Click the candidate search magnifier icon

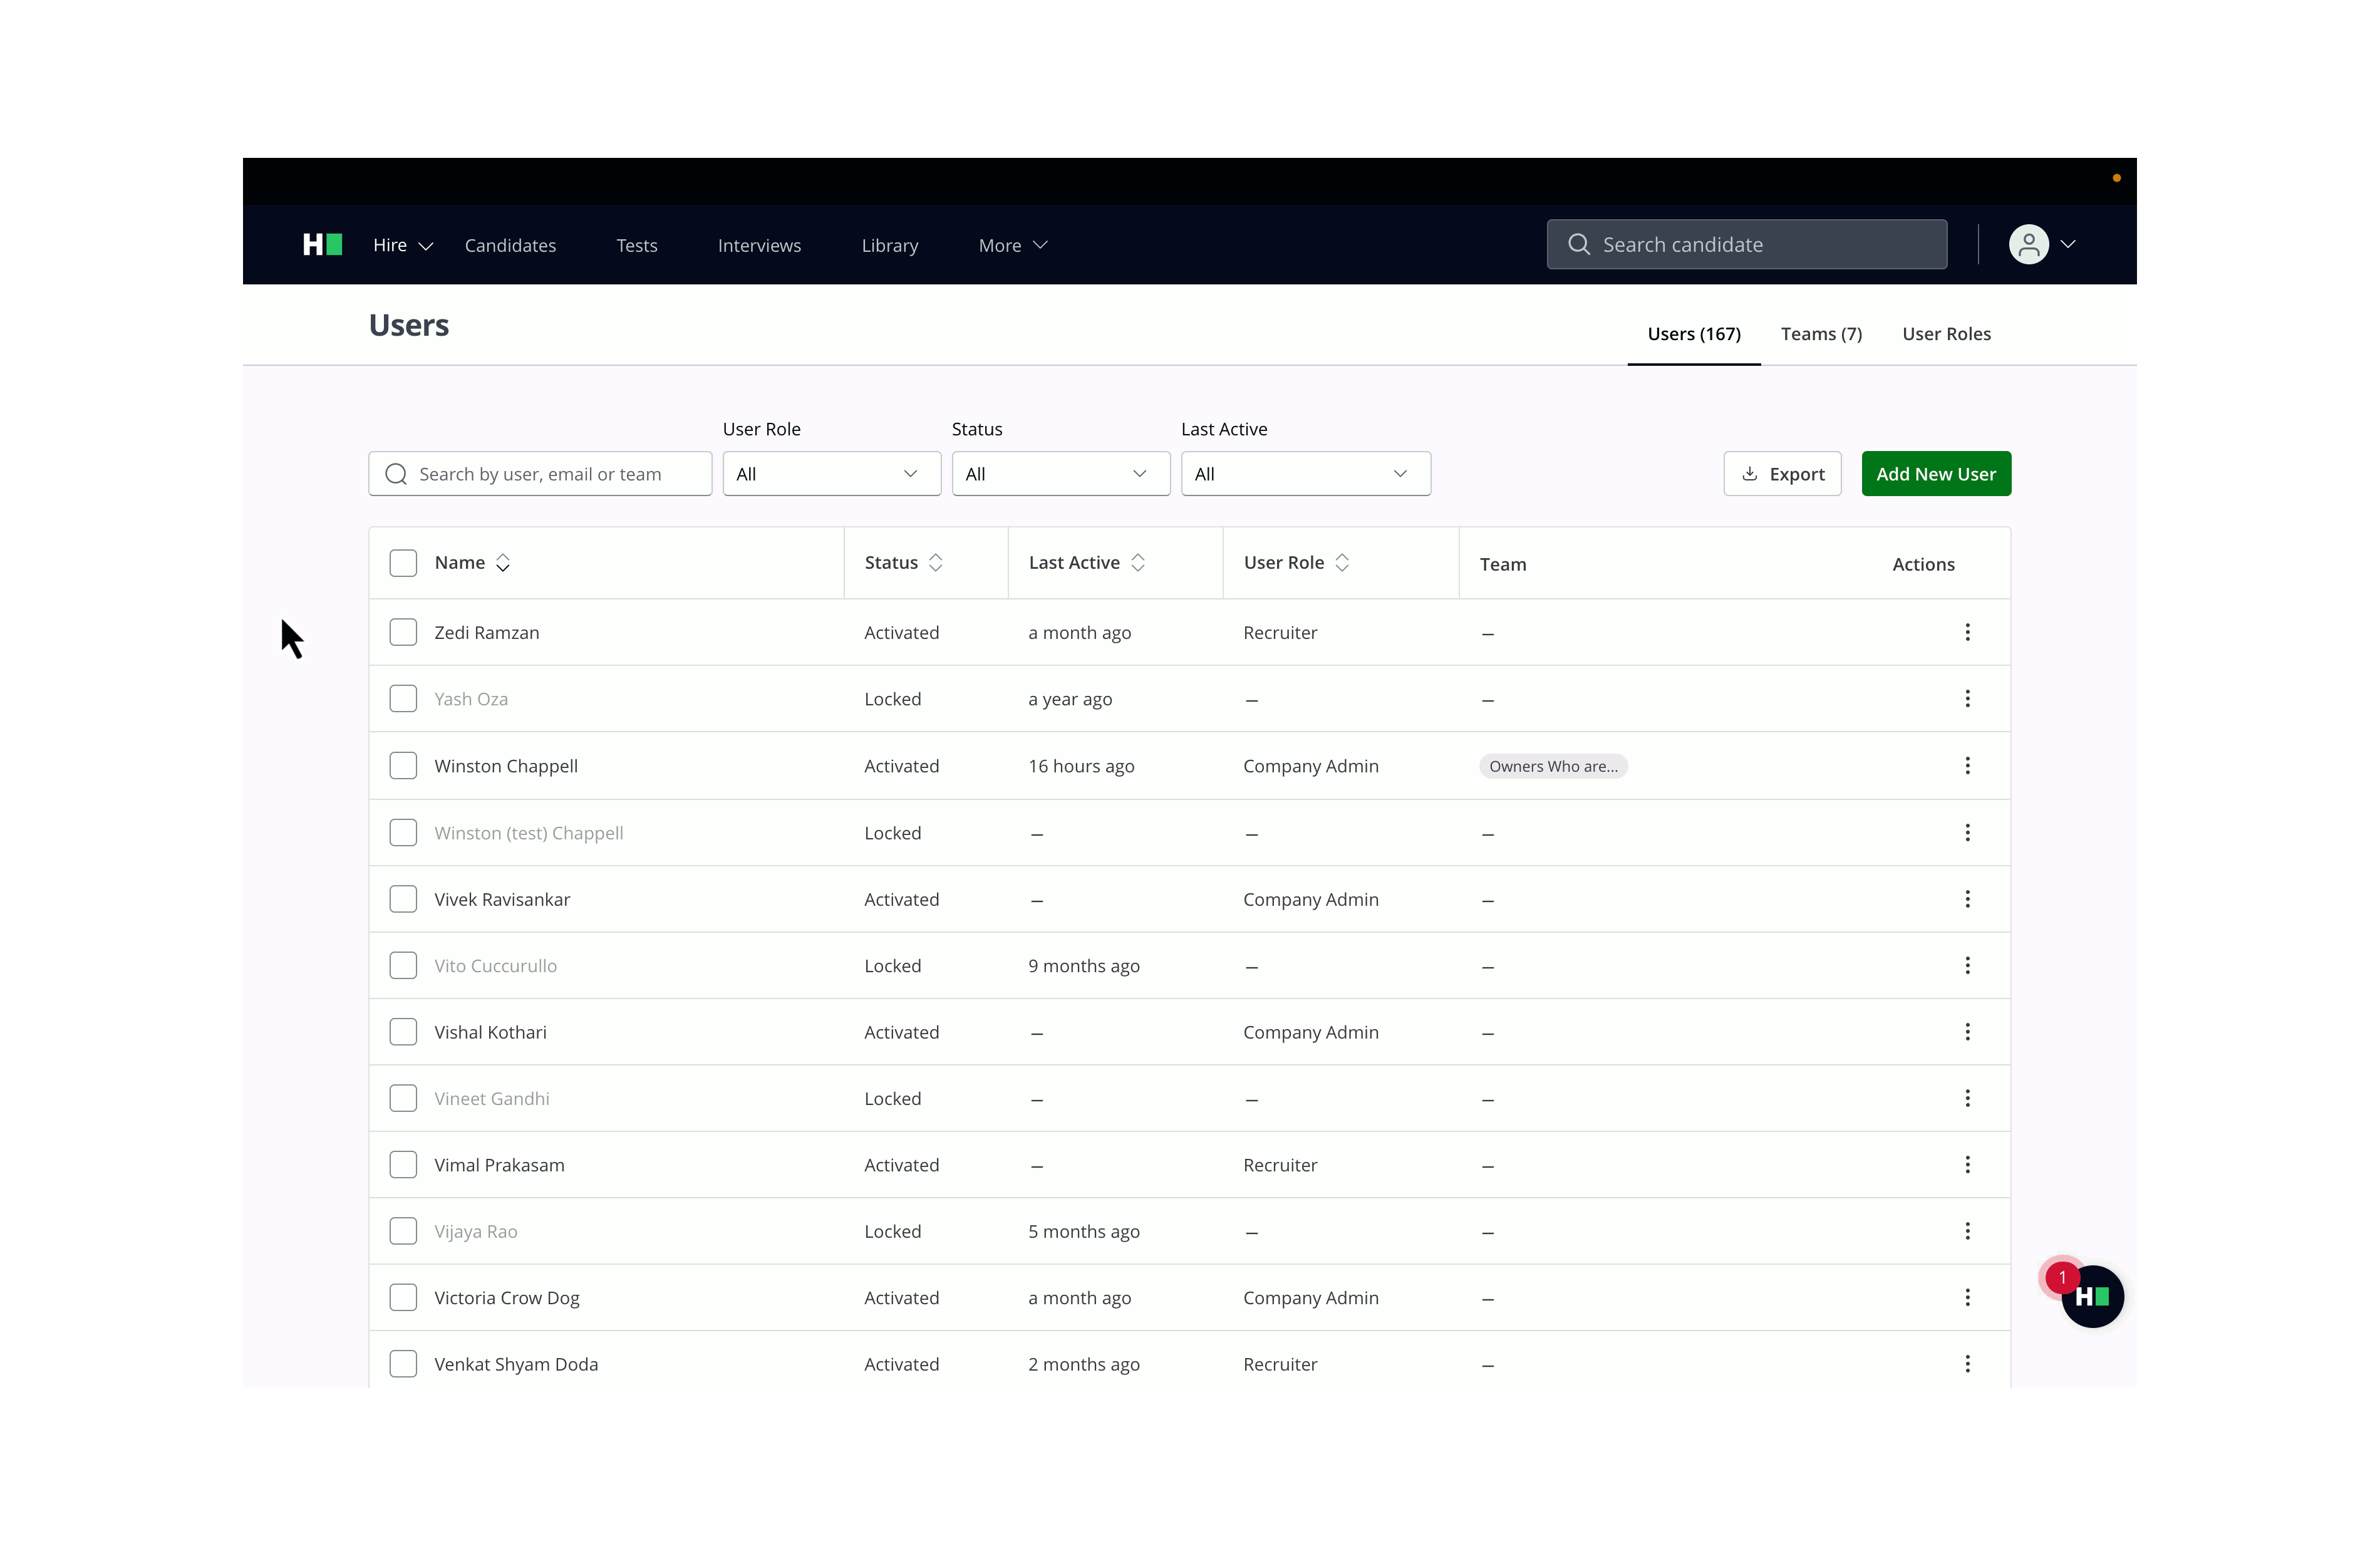coord(1578,245)
